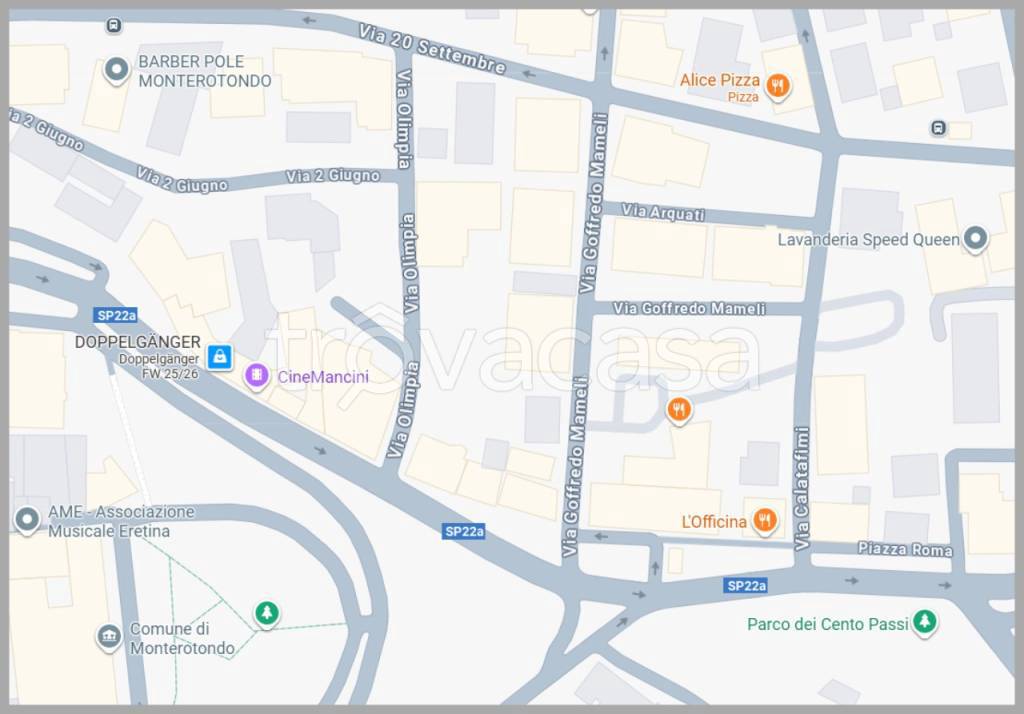Select the AME Associazione Musicale Eretina pin

pyautogui.click(x=27, y=520)
